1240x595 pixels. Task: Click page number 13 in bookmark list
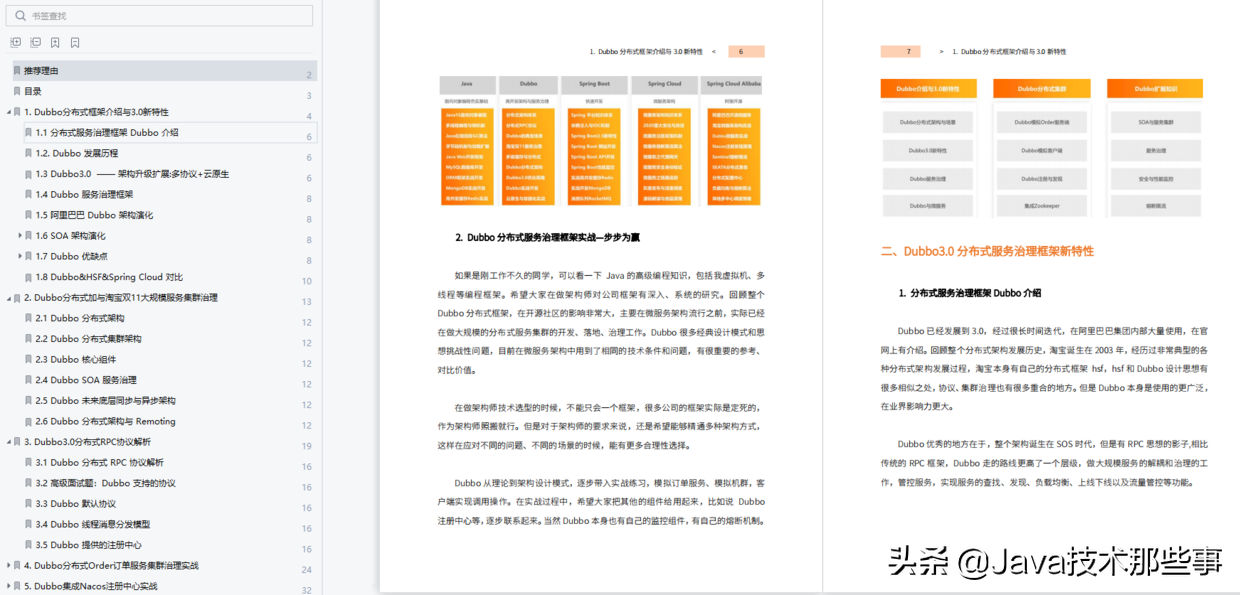[307, 301]
